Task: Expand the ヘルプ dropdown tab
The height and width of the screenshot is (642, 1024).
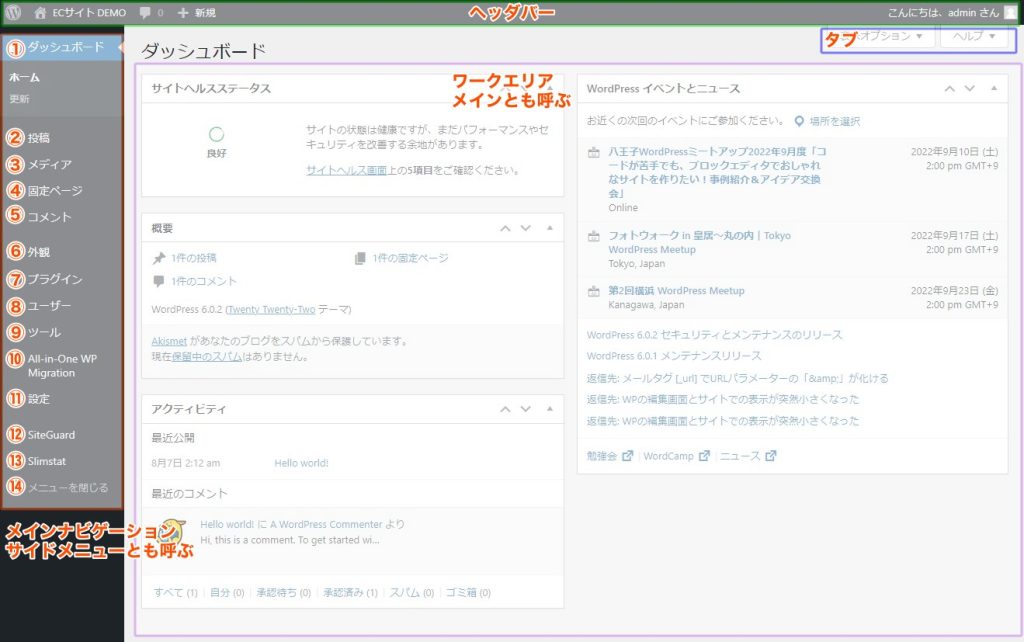Action: pyautogui.click(x=974, y=37)
